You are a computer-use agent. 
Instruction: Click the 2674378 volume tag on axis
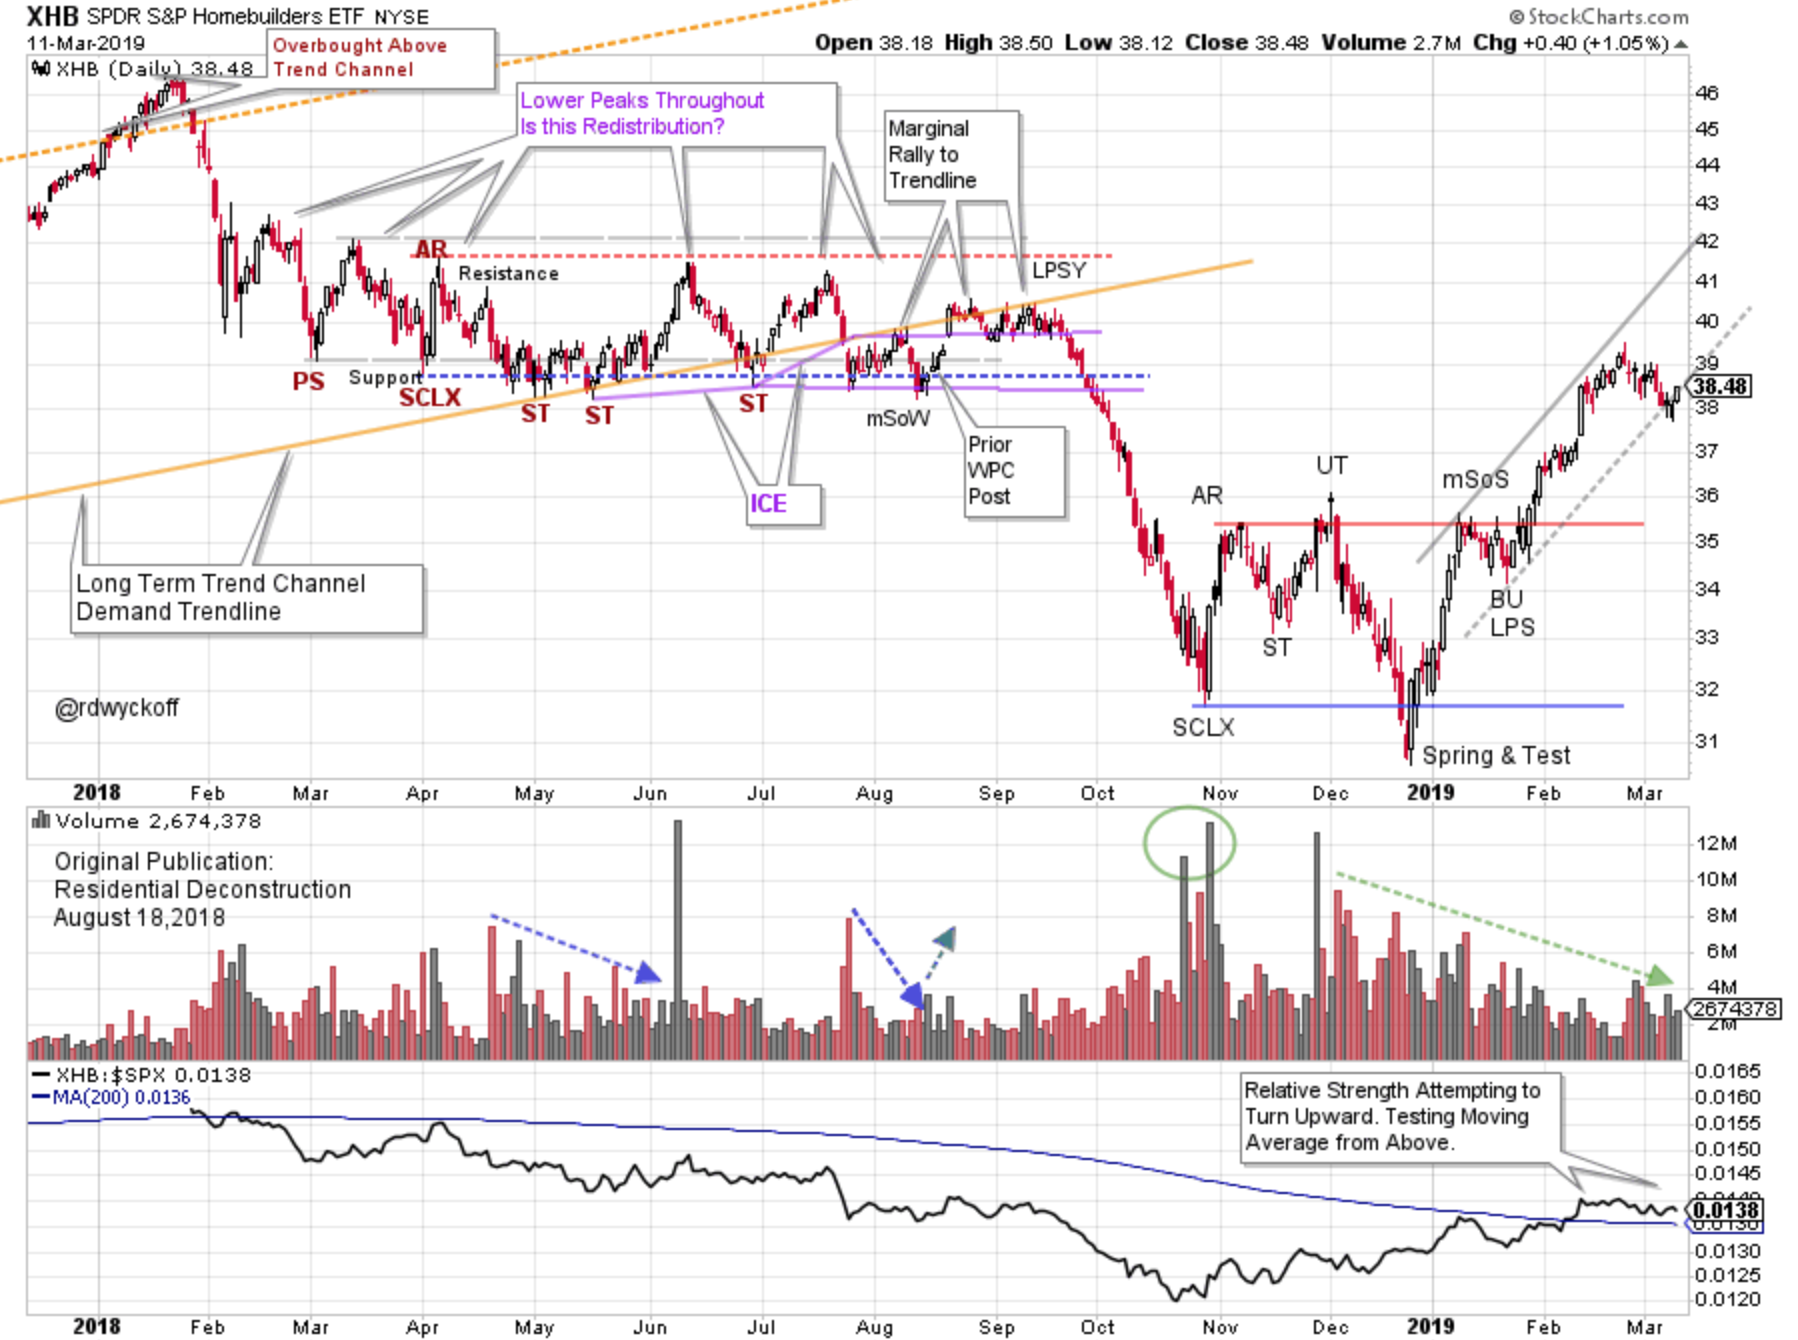tap(1736, 1010)
